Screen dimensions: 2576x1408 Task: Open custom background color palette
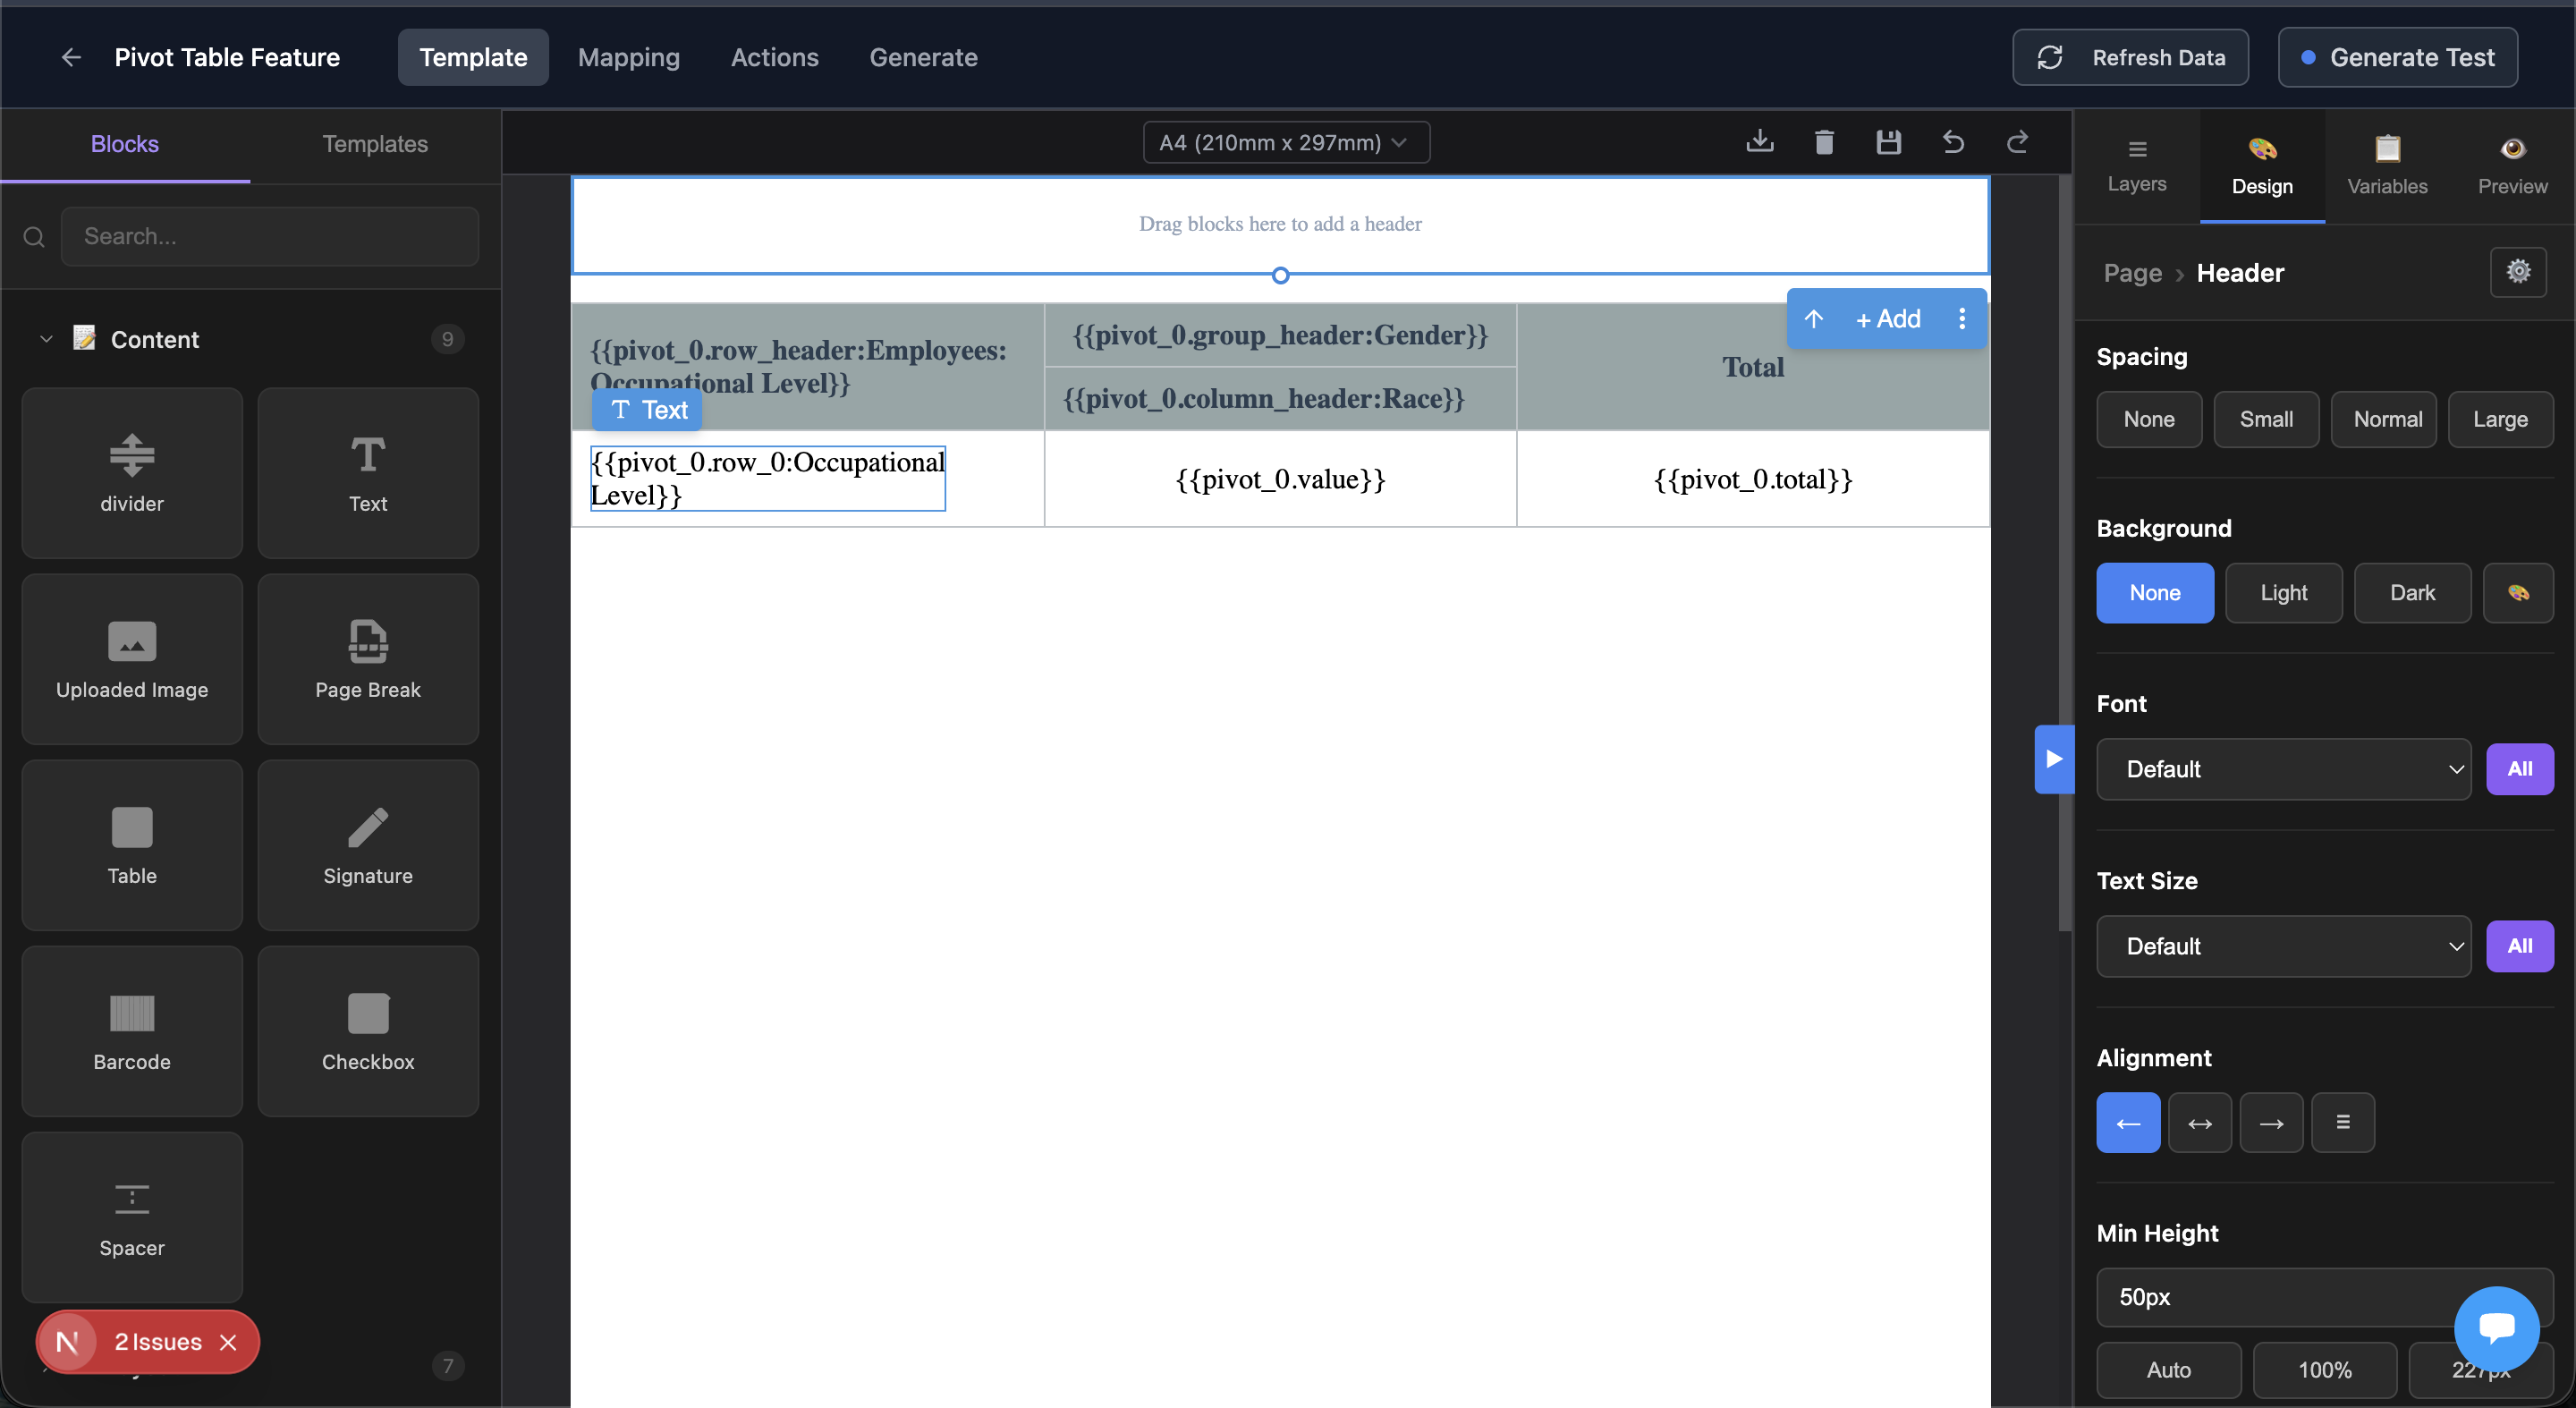(x=2517, y=592)
